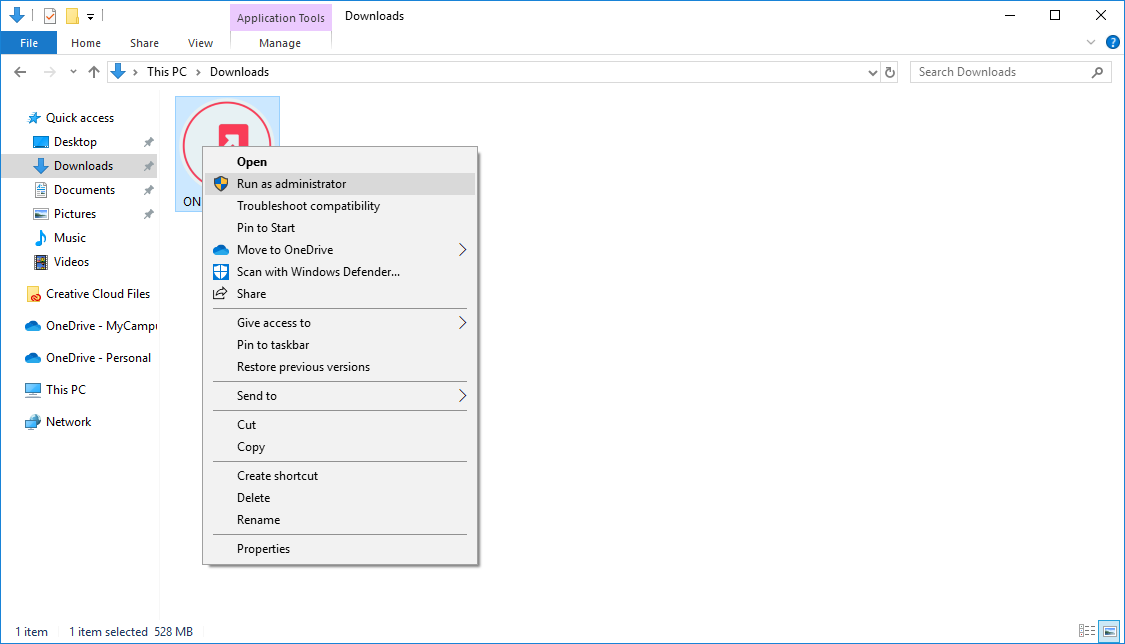Open Help with the question mark icon
Image resolution: width=1125 pixels, height=644 pixels.
click(1113, 42)
